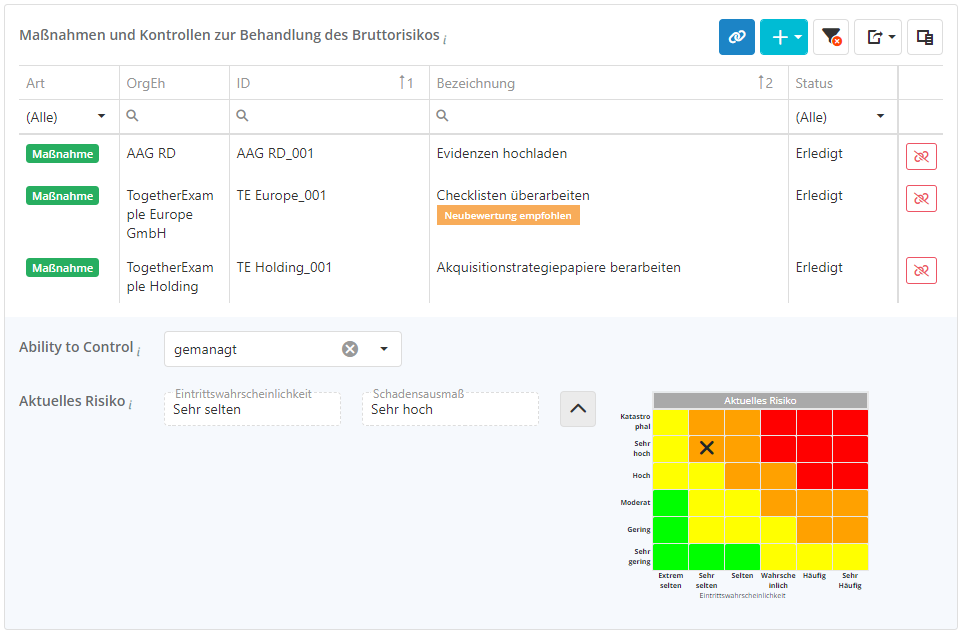Screen dimensions: 962x636
Task: Collapse the risk matrix with the chevron
Action: point(578,408)
